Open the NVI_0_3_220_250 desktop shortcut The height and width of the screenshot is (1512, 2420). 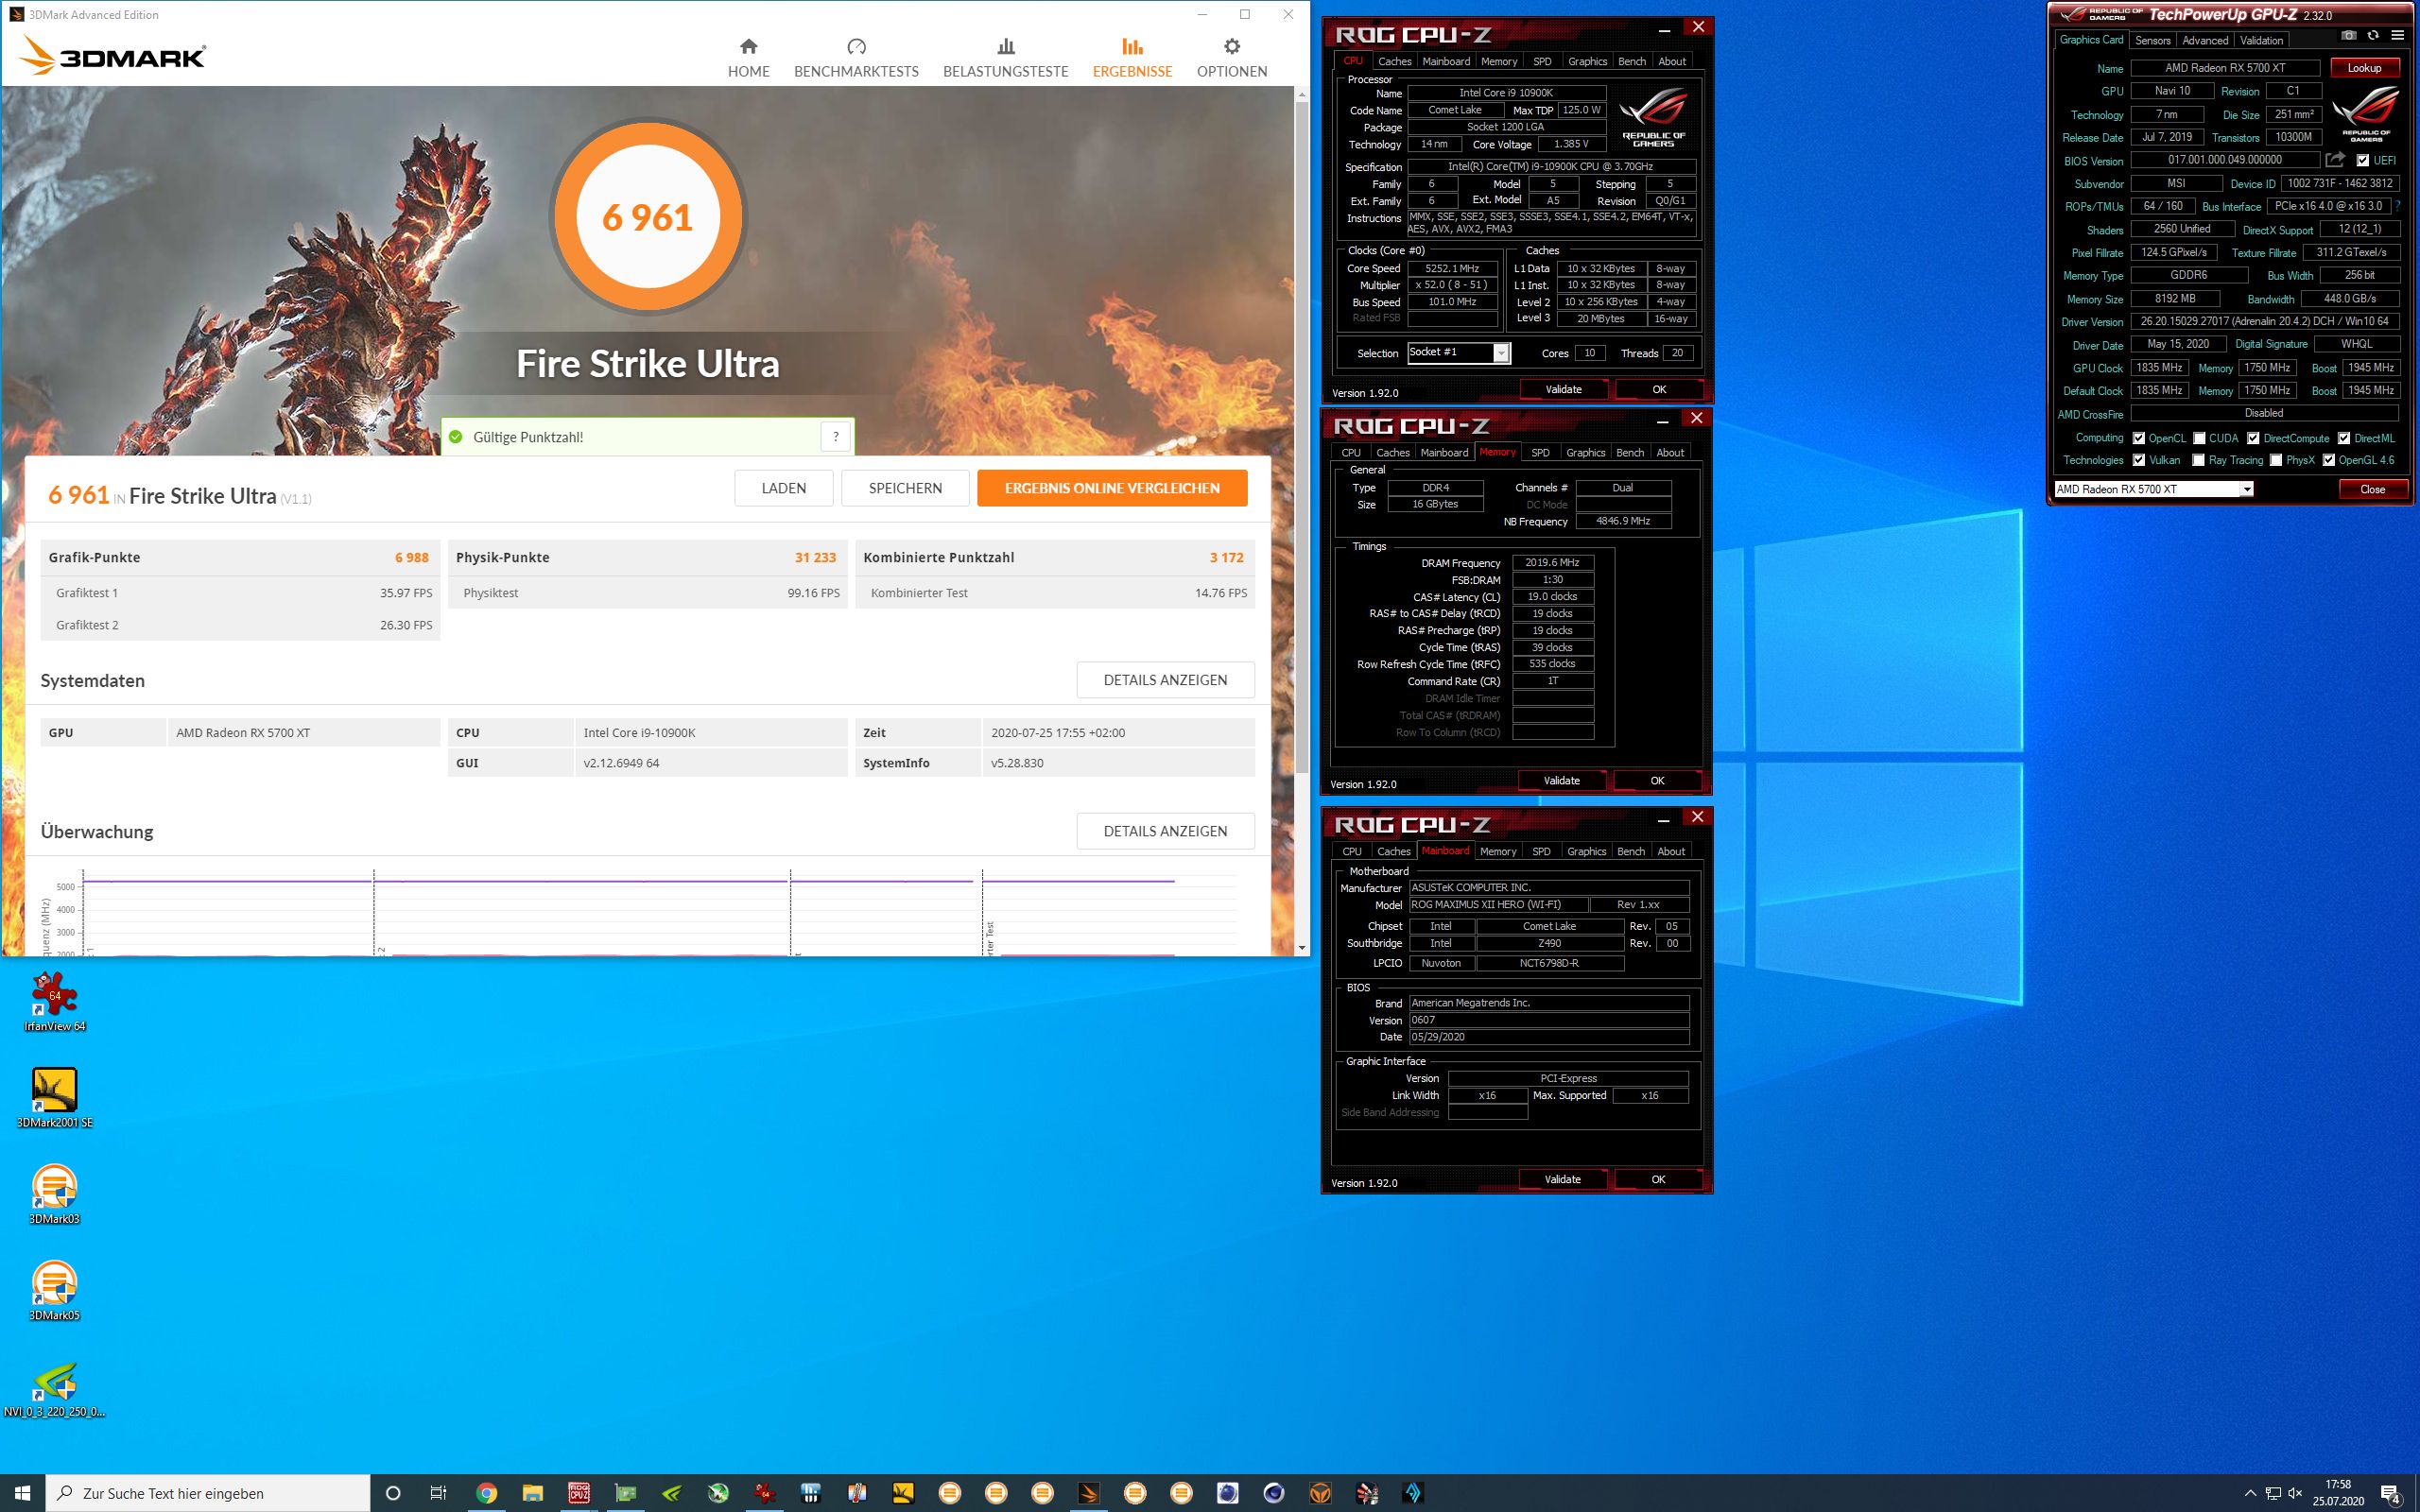(x=54, y=1388)
